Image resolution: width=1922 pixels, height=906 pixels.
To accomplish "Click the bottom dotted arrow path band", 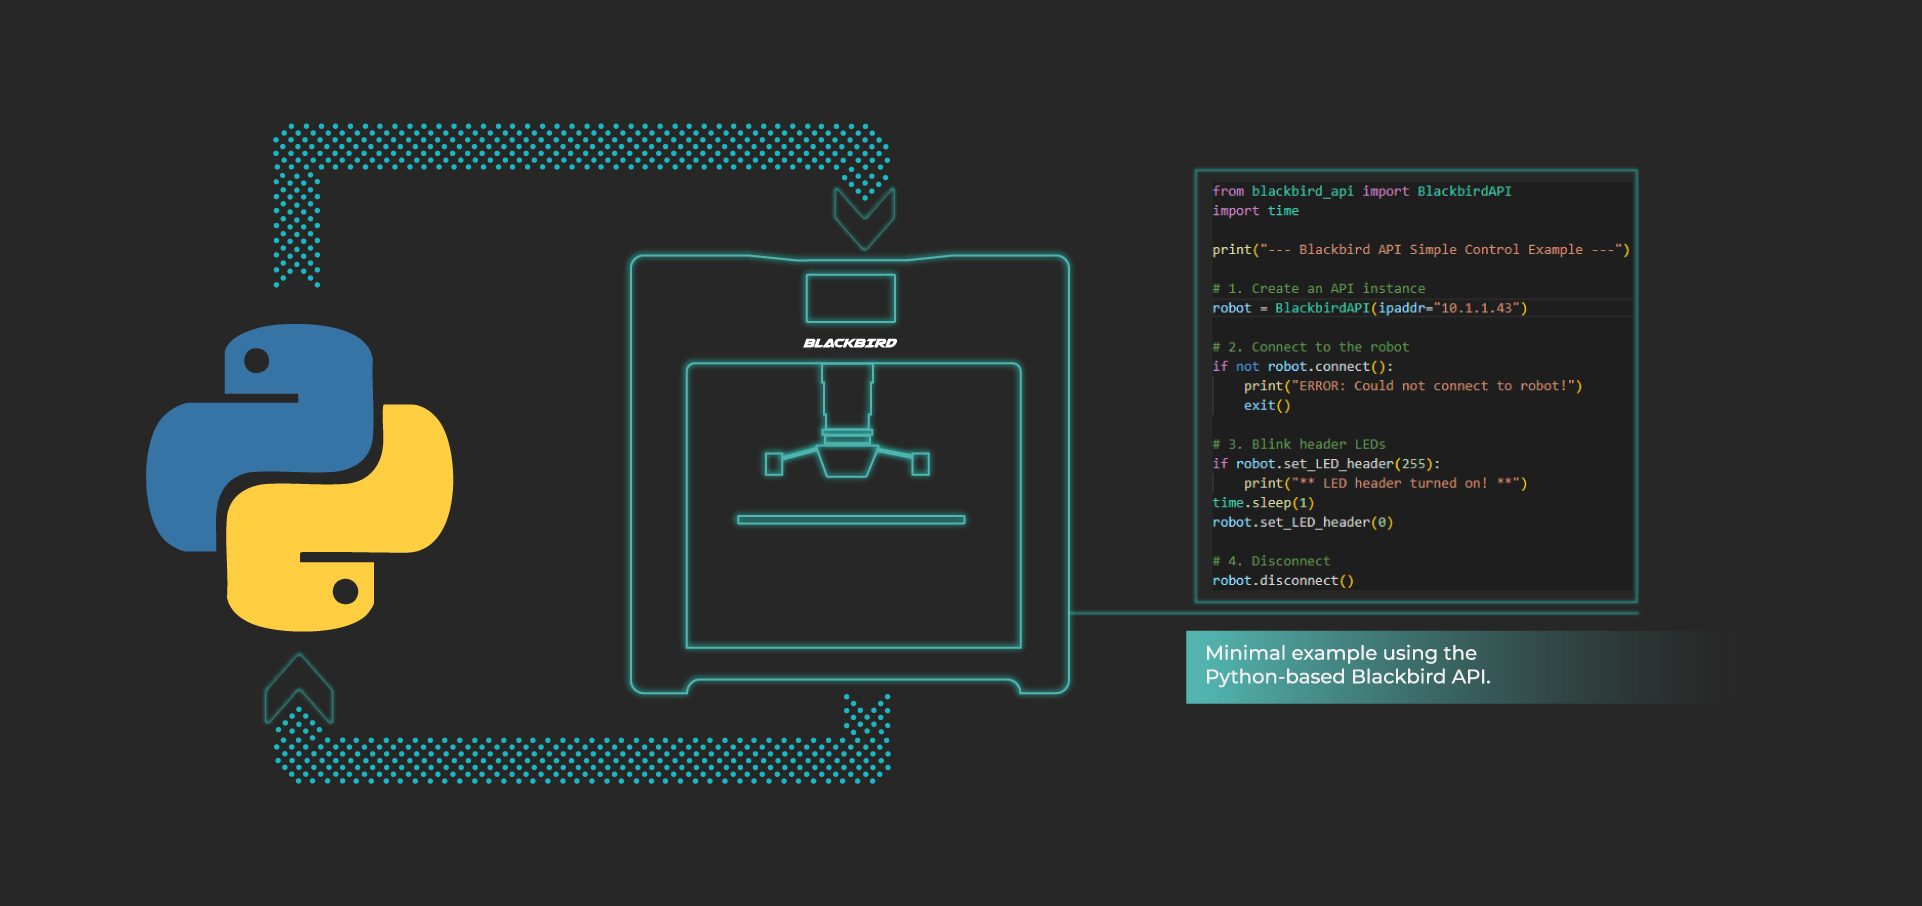I will (x=580, y=760).
